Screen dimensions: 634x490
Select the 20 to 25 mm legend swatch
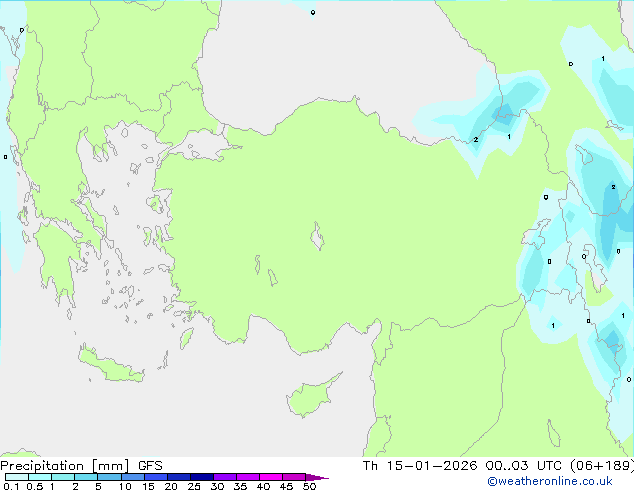click(178, 477)
